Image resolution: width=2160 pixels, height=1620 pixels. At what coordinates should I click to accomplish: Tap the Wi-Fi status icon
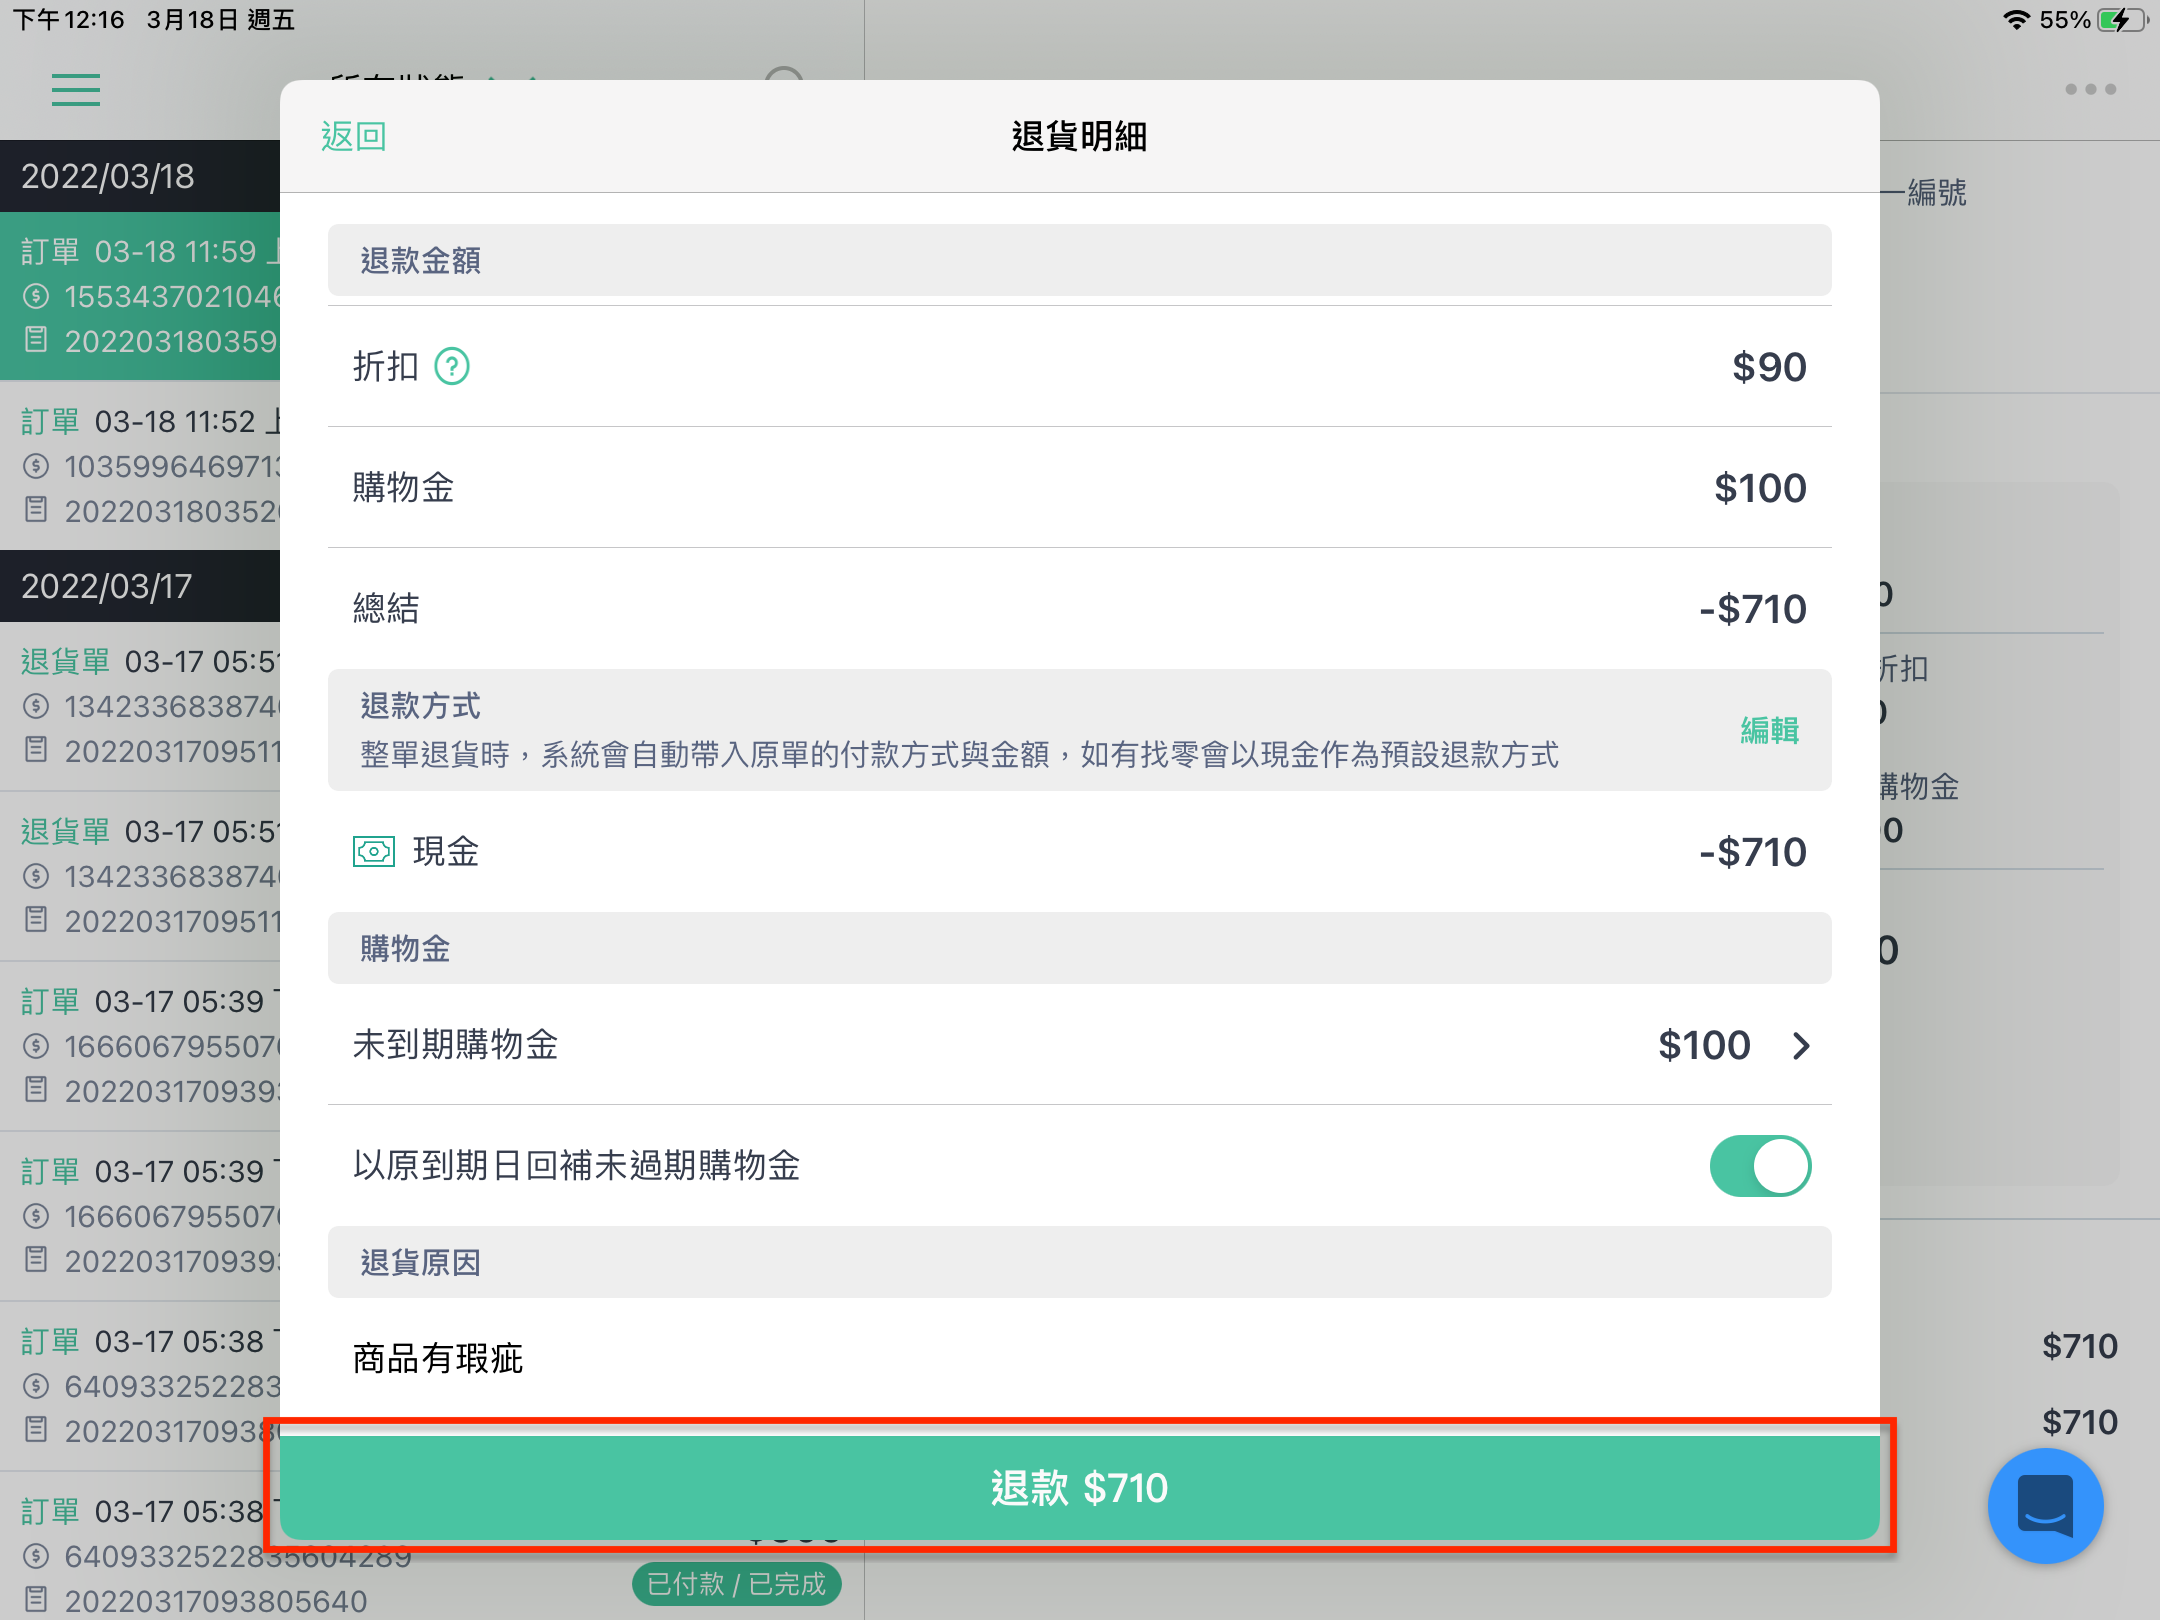tap(2017, 20)
